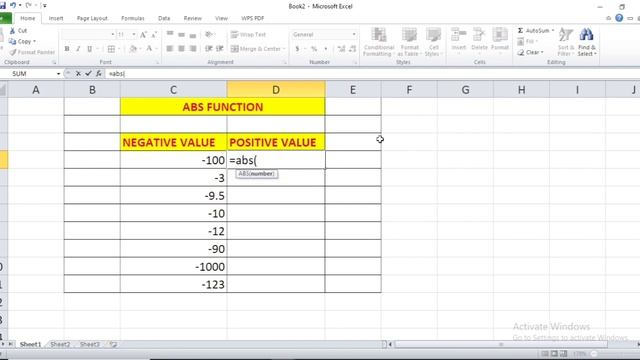The height and width of the screenshot is (360, 640).
Task: Open the Clear dropdown menu
Action: click(530, 52)
